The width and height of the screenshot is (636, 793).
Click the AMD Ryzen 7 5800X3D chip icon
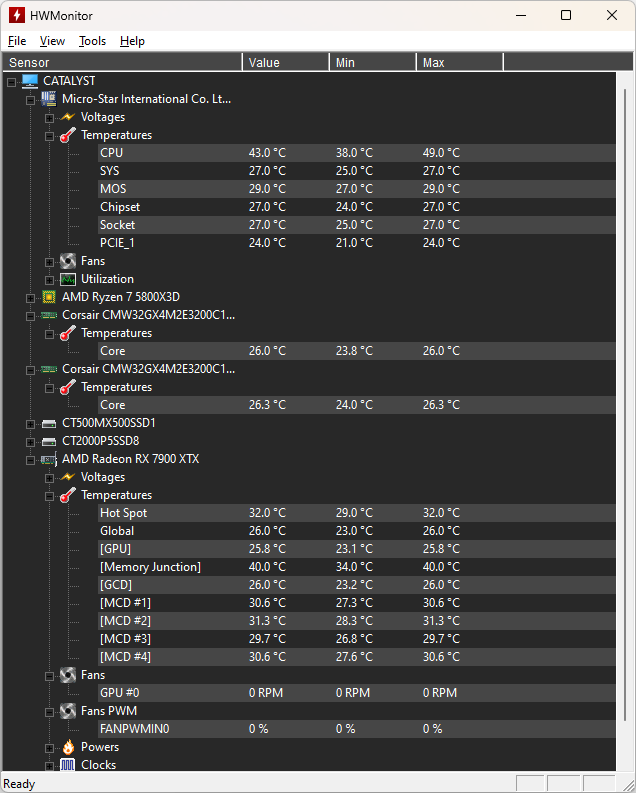[49, 297]
